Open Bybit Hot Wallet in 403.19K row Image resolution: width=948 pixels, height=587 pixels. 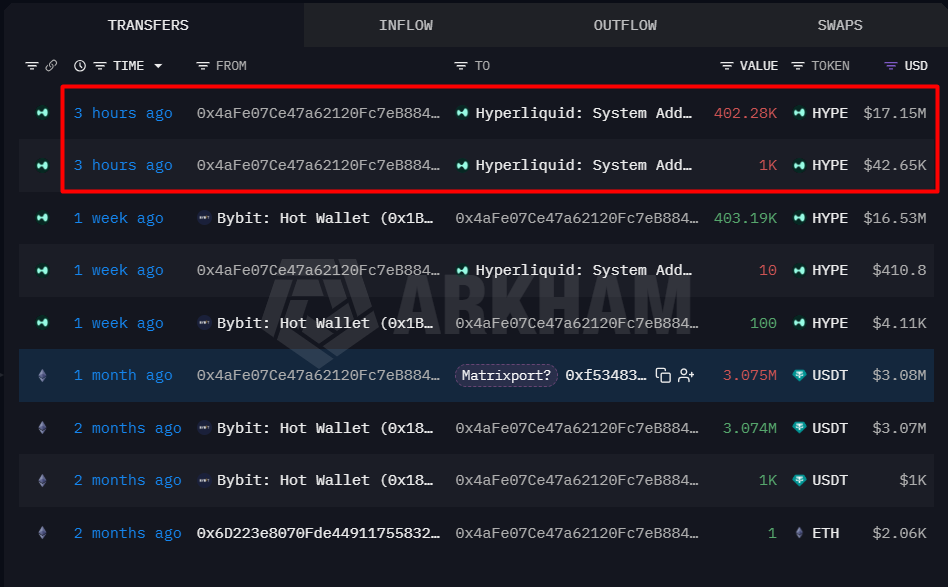coord(325,218)
